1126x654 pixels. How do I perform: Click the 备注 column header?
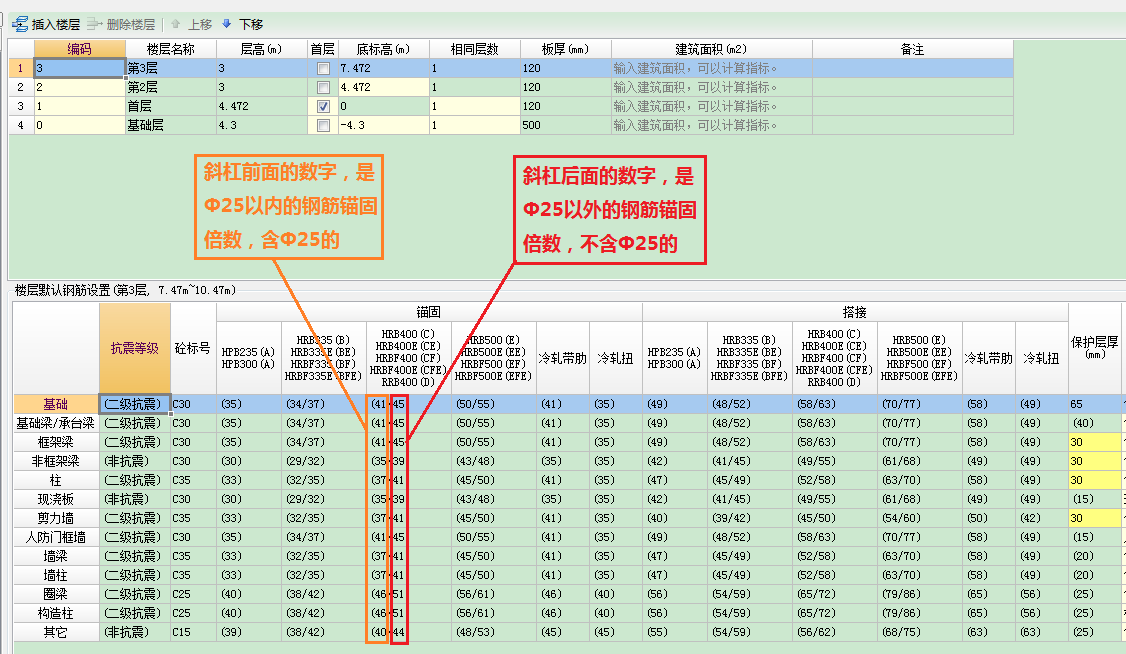[913, 49]
